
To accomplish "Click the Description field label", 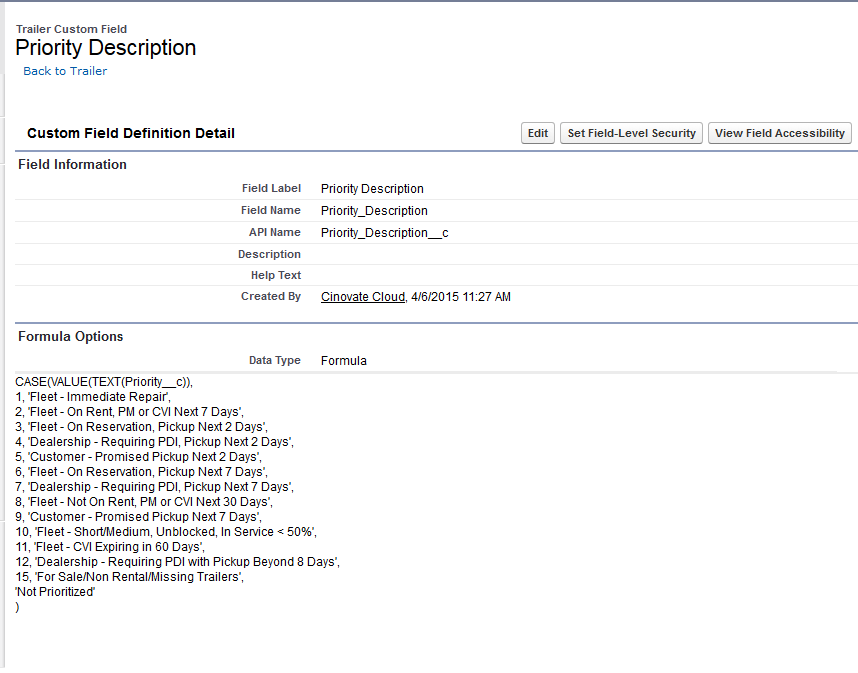I will pyautogui.click(x=269, y=254).
